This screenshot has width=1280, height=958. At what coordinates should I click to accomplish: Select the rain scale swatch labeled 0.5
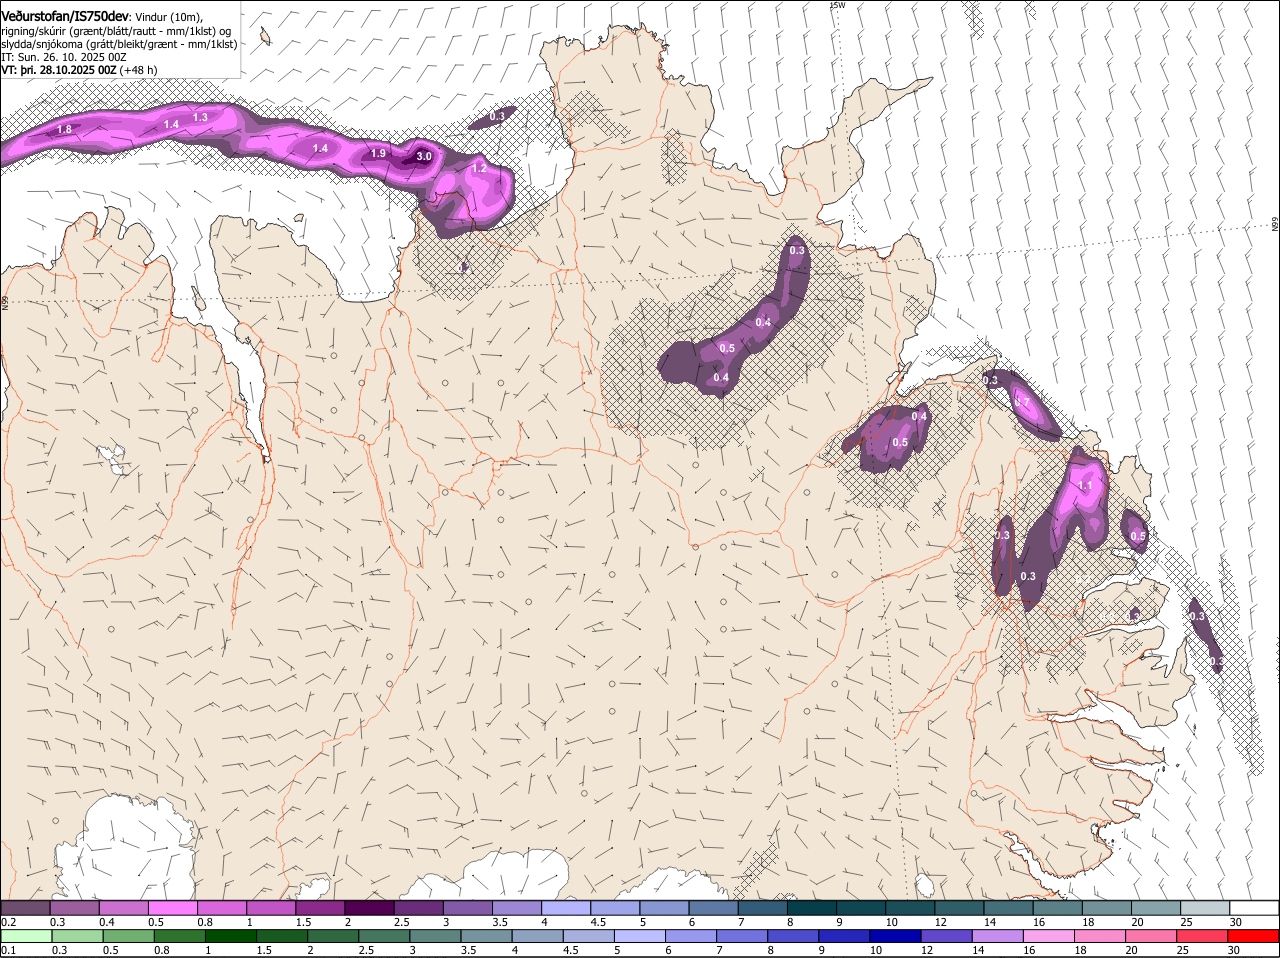[128, 936]
